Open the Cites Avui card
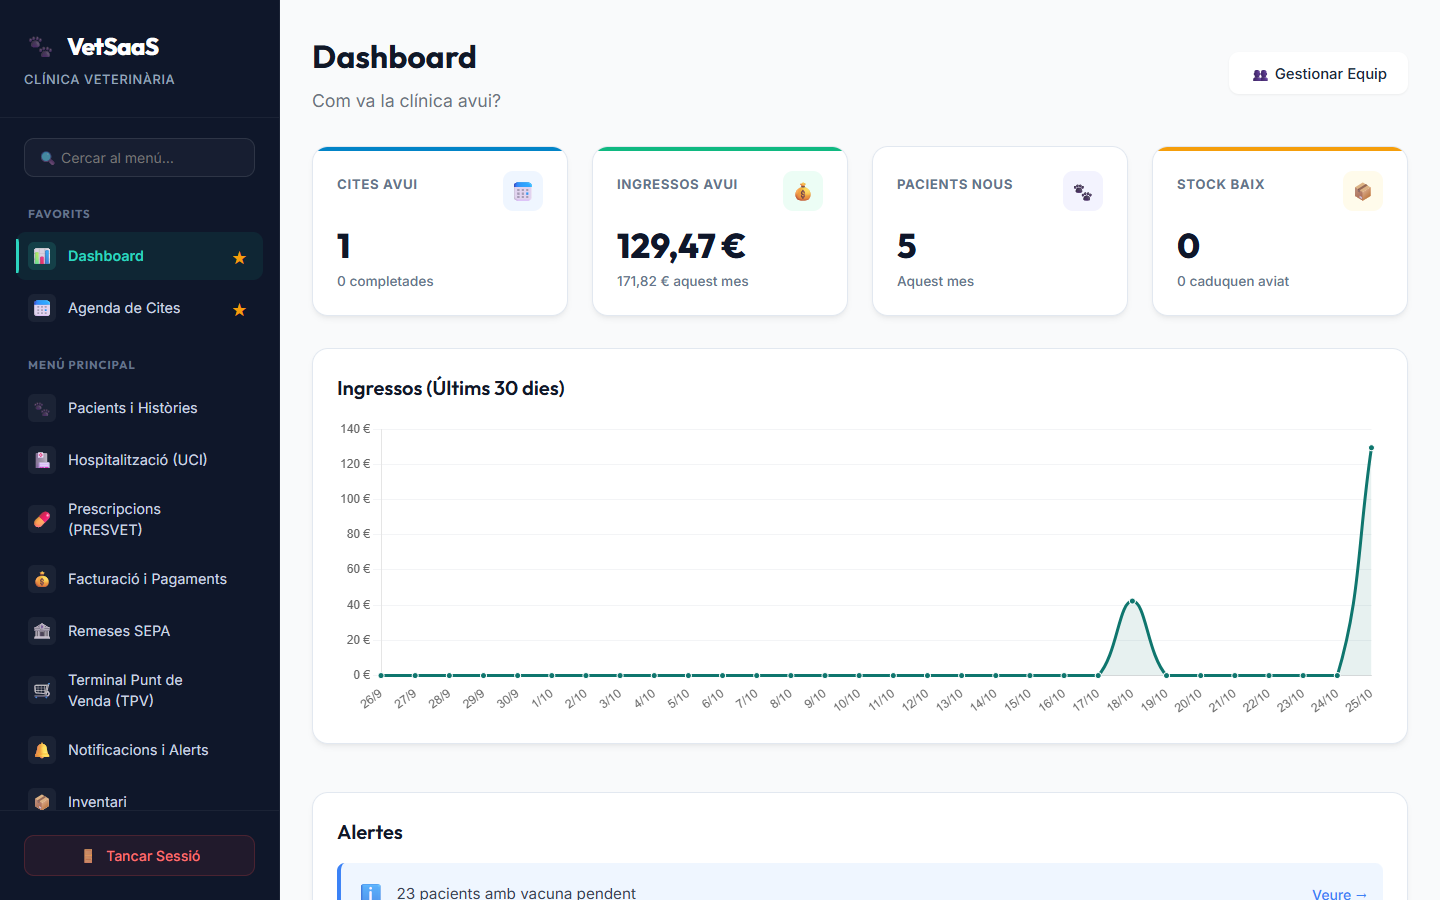 coord(440,231)
